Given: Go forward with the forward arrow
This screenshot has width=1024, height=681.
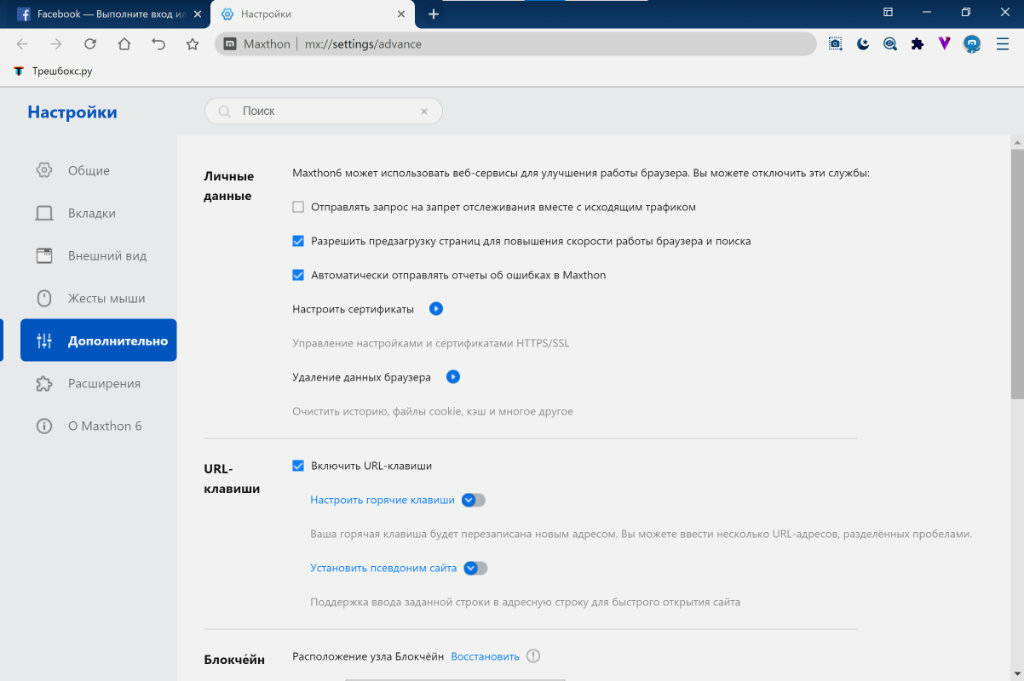Looking at the screenshot, I should [x=56, y=44].
